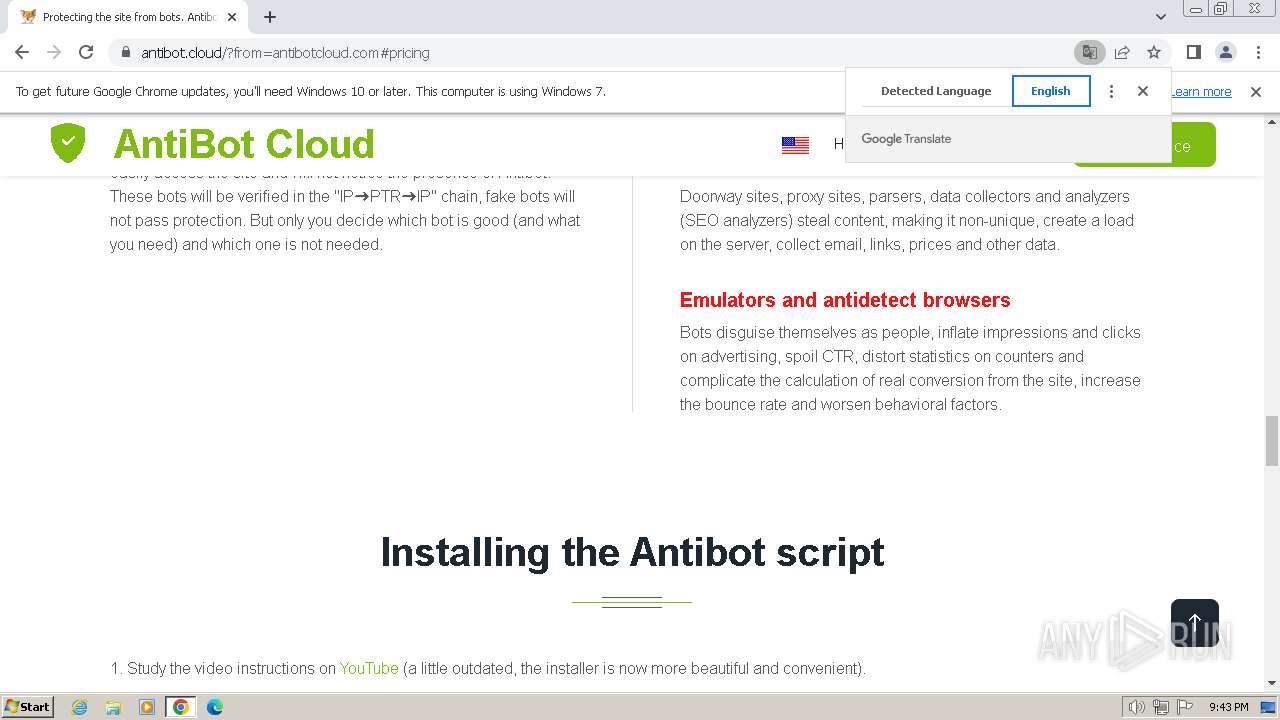Viewport: 1280px width, 720px height.
Task: Share this page icon
Action: point(1122,52)
